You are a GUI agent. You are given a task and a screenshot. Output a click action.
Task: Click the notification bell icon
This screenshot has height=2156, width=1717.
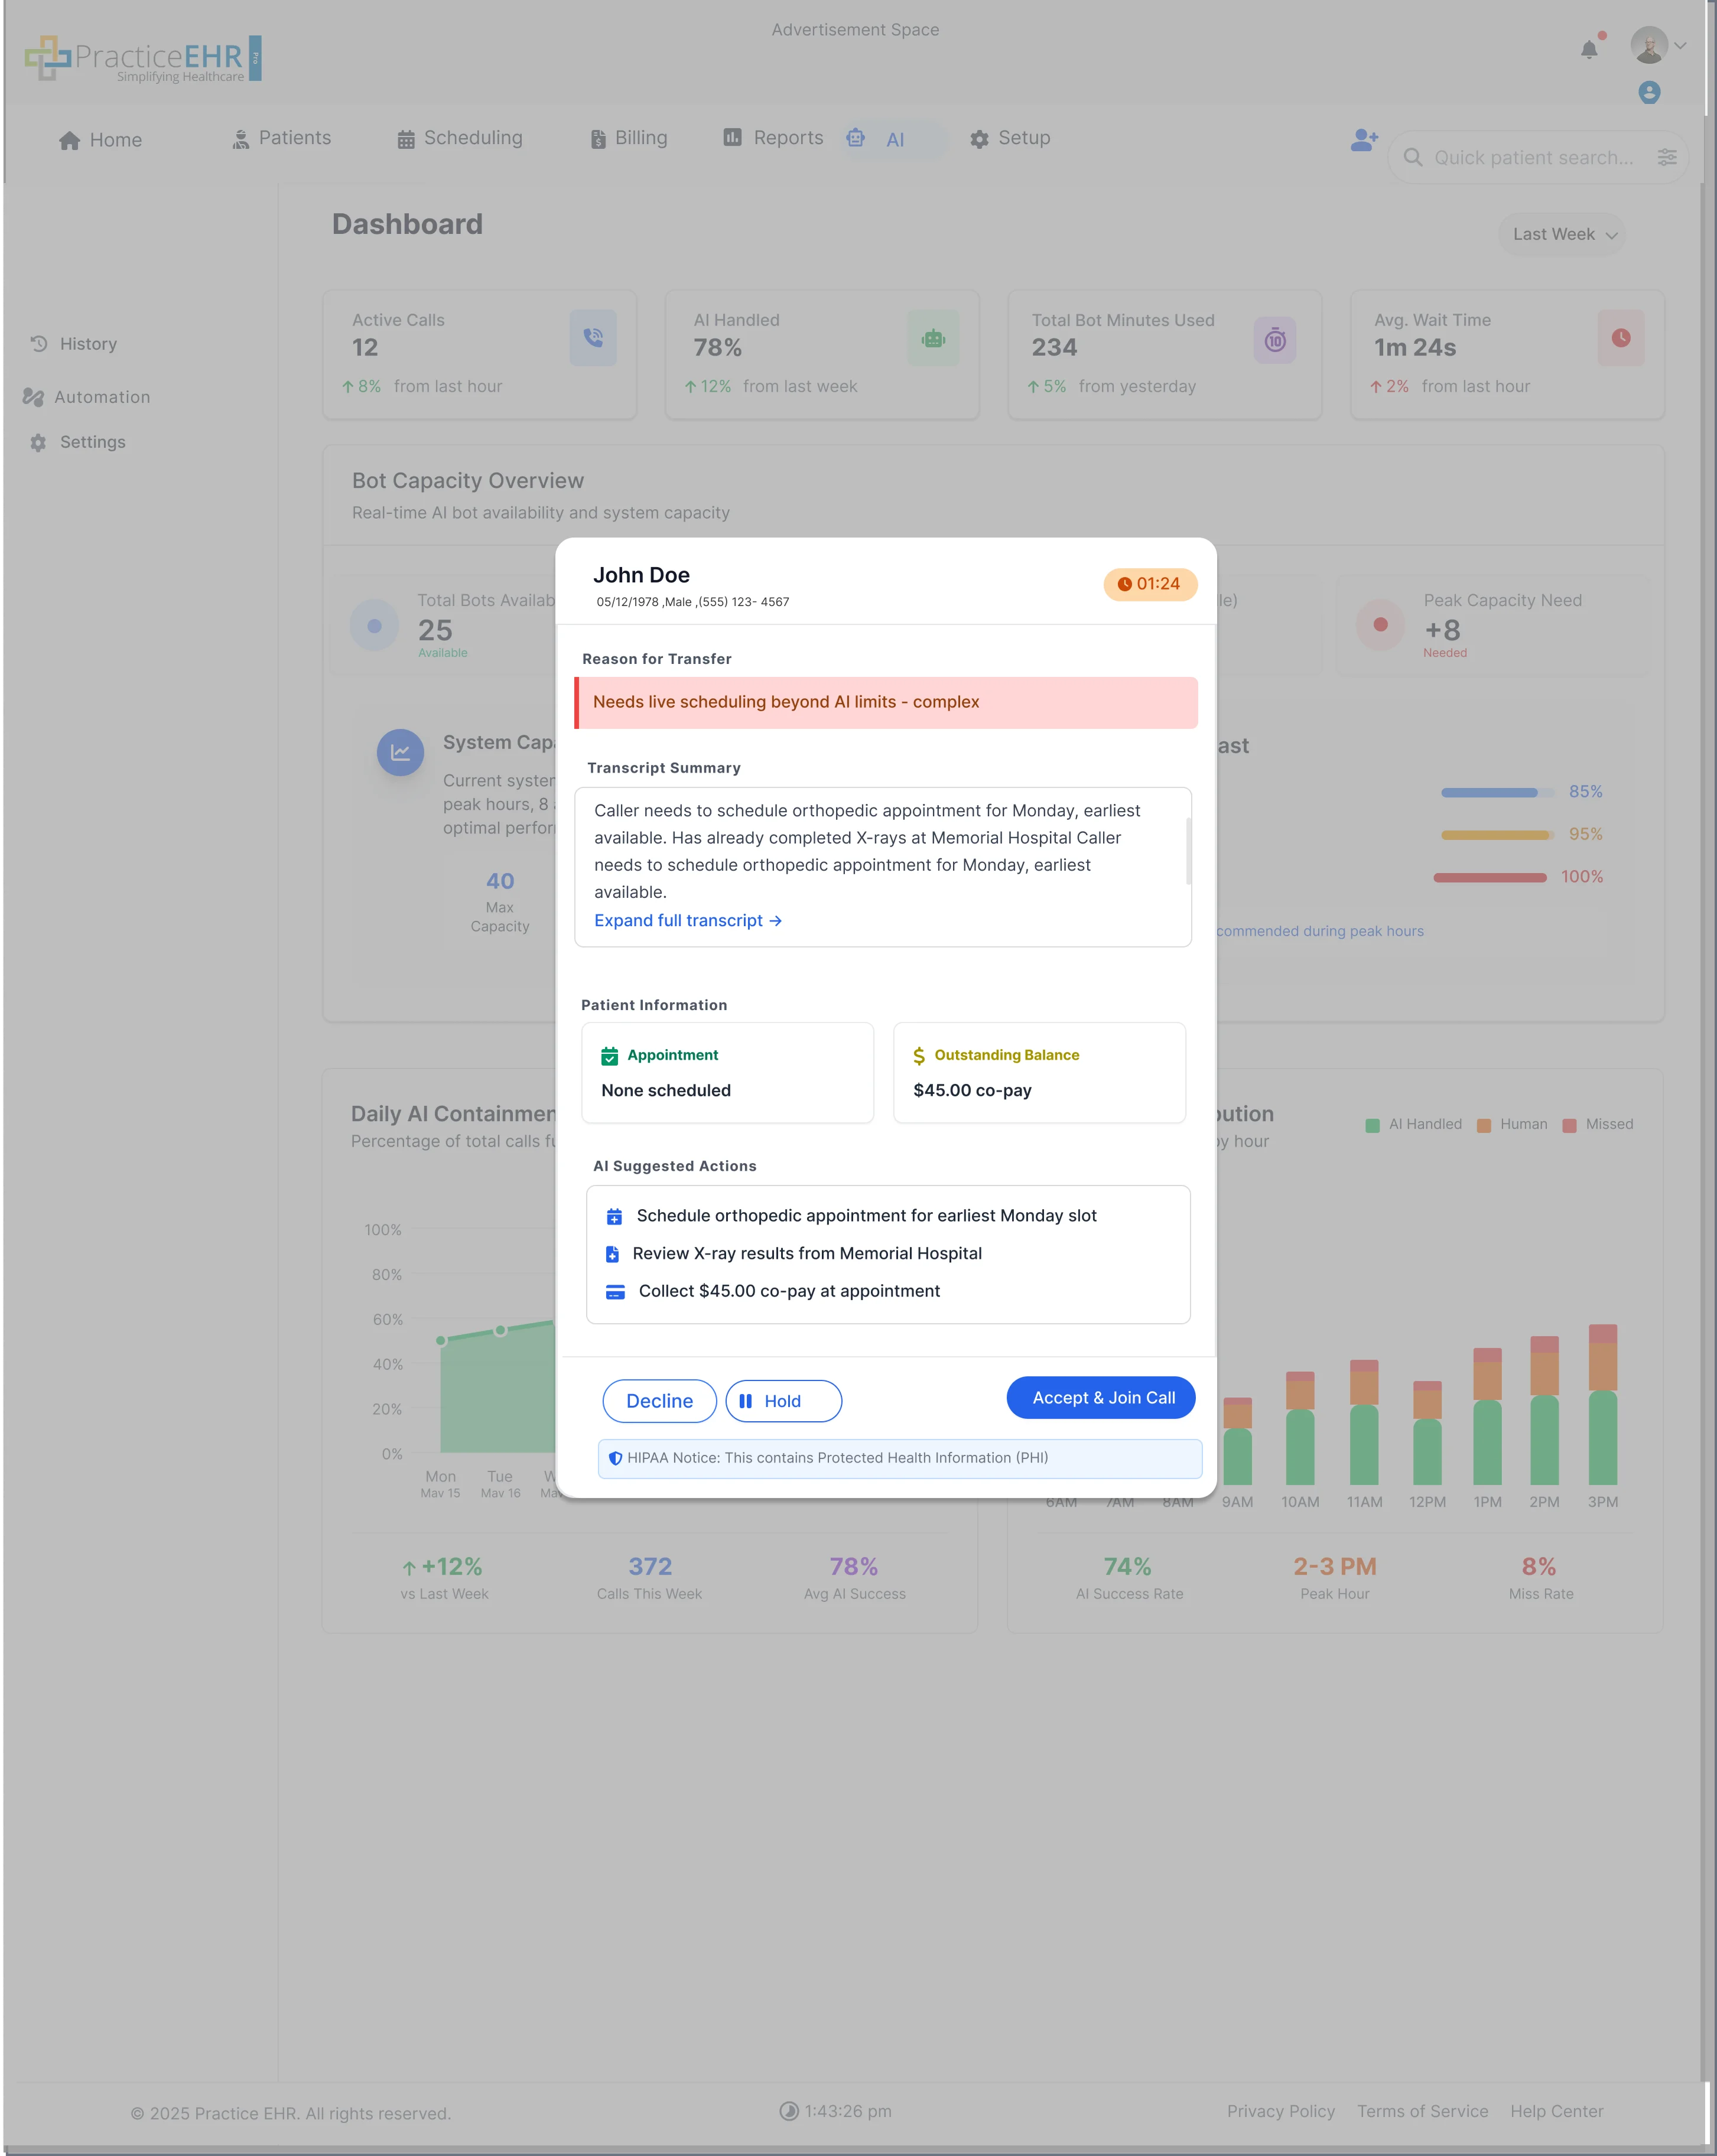[x=1588, y=49]
